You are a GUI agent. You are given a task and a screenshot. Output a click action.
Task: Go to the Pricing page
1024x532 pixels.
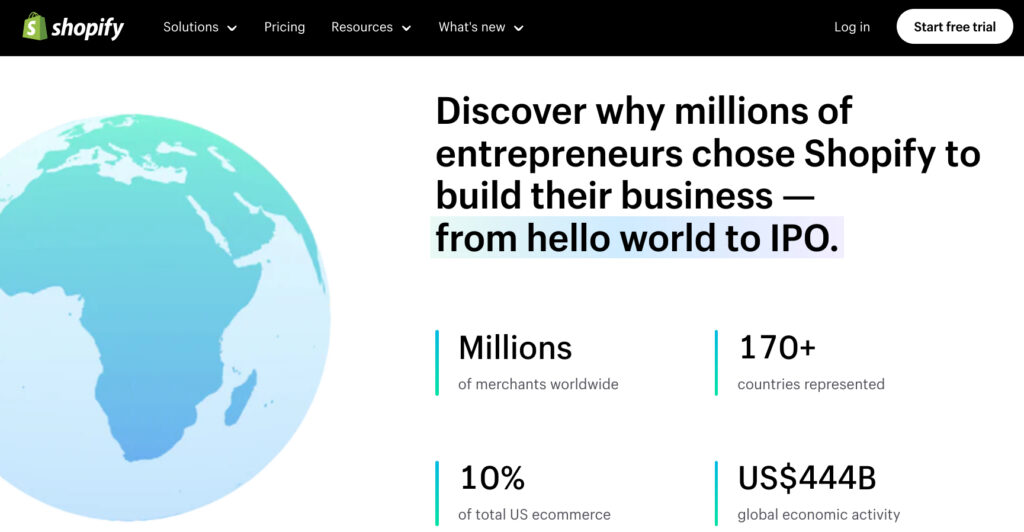coord(284,27)
